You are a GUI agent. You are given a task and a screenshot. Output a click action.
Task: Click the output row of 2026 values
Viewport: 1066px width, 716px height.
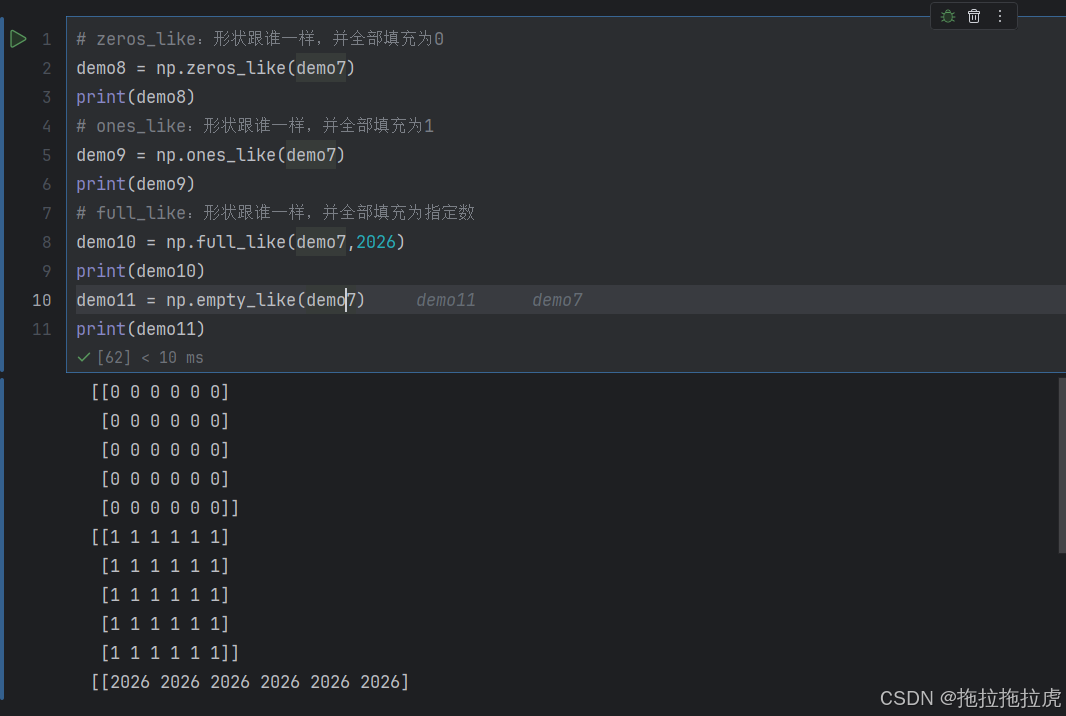pyautogui.click(x=250, y=682)
